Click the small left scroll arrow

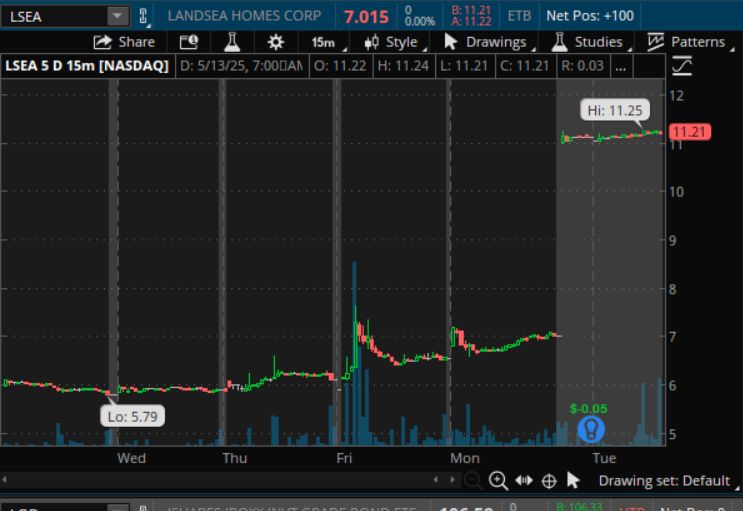pyautogui.click(x=435, y=480)
